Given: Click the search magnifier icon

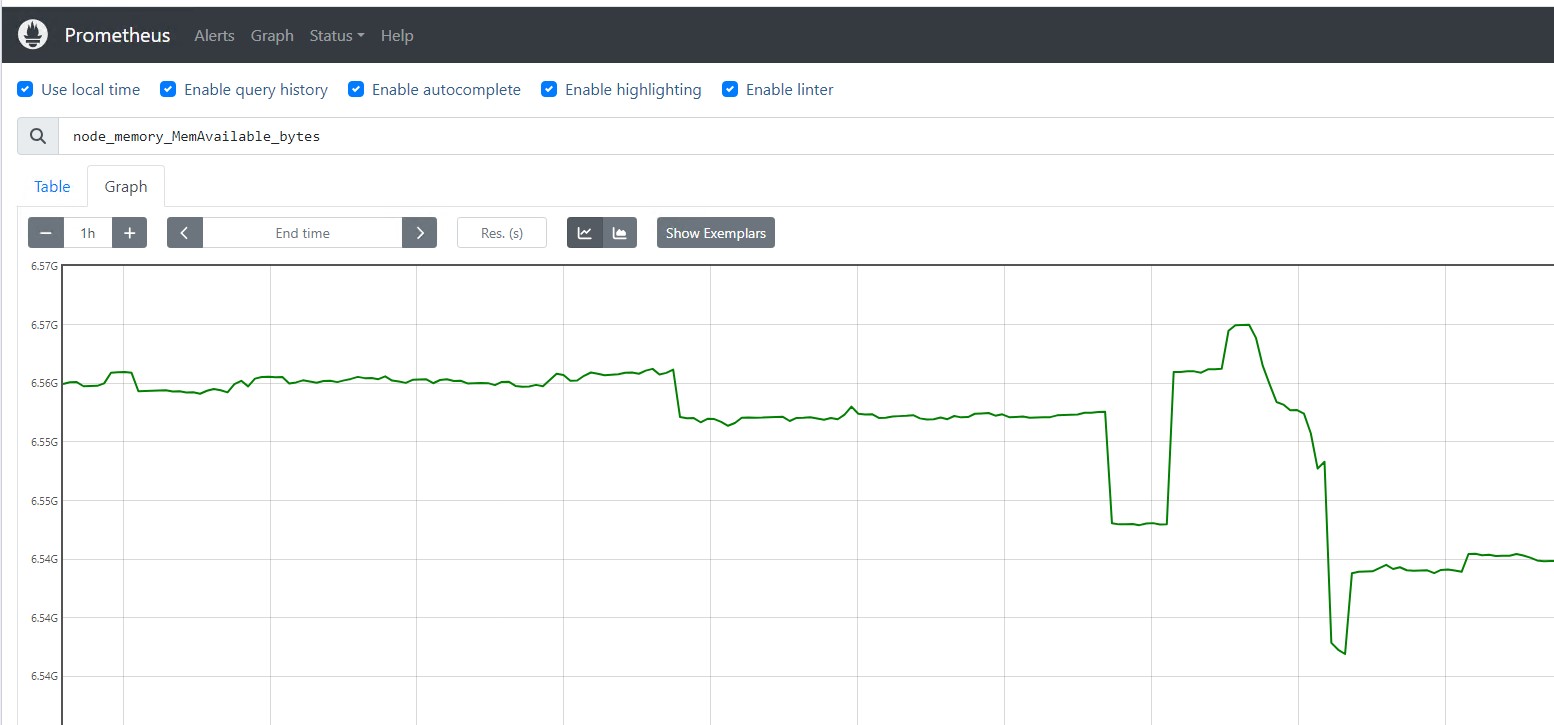Looking at the screenshot, I should tap(37, 135).
